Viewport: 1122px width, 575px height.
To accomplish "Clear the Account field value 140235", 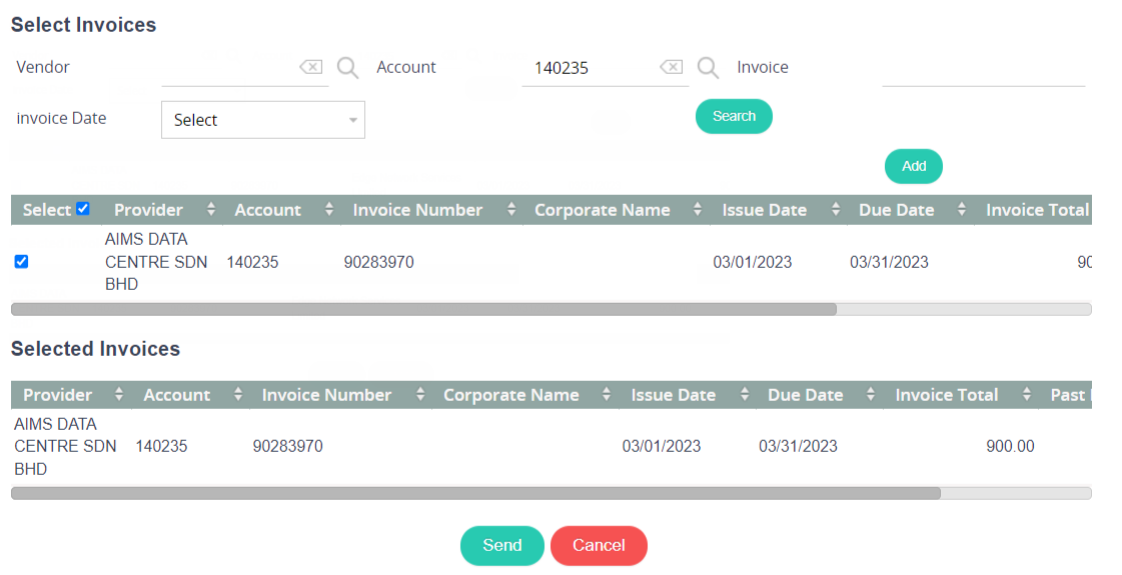I will click(x=671, y=67).
